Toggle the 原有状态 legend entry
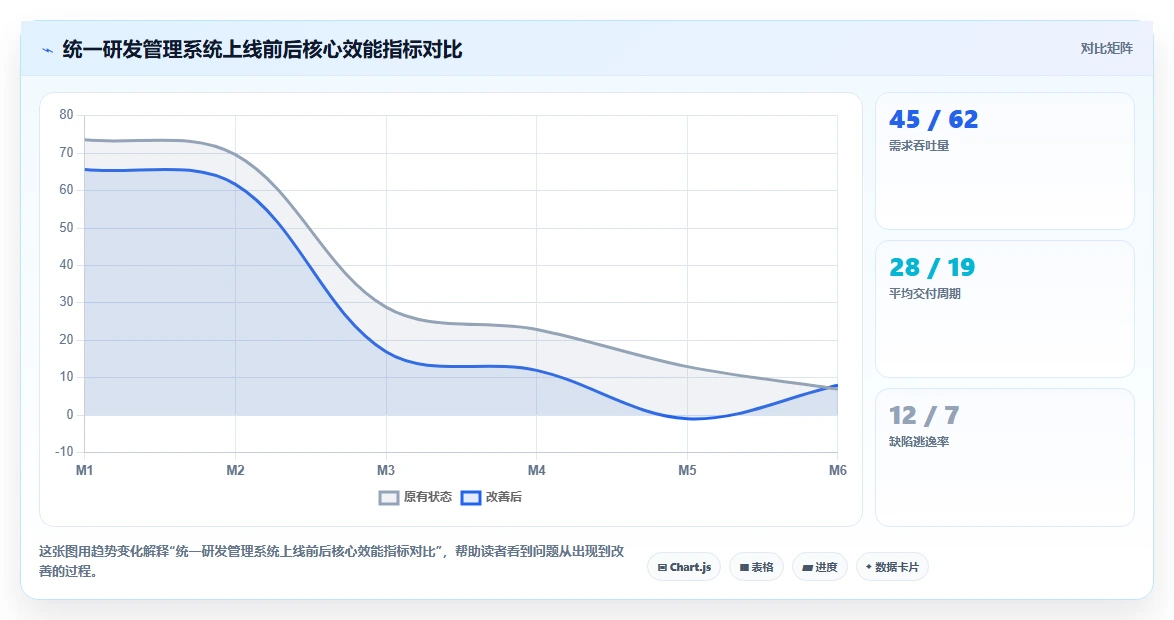 click(x=416, y=497)
